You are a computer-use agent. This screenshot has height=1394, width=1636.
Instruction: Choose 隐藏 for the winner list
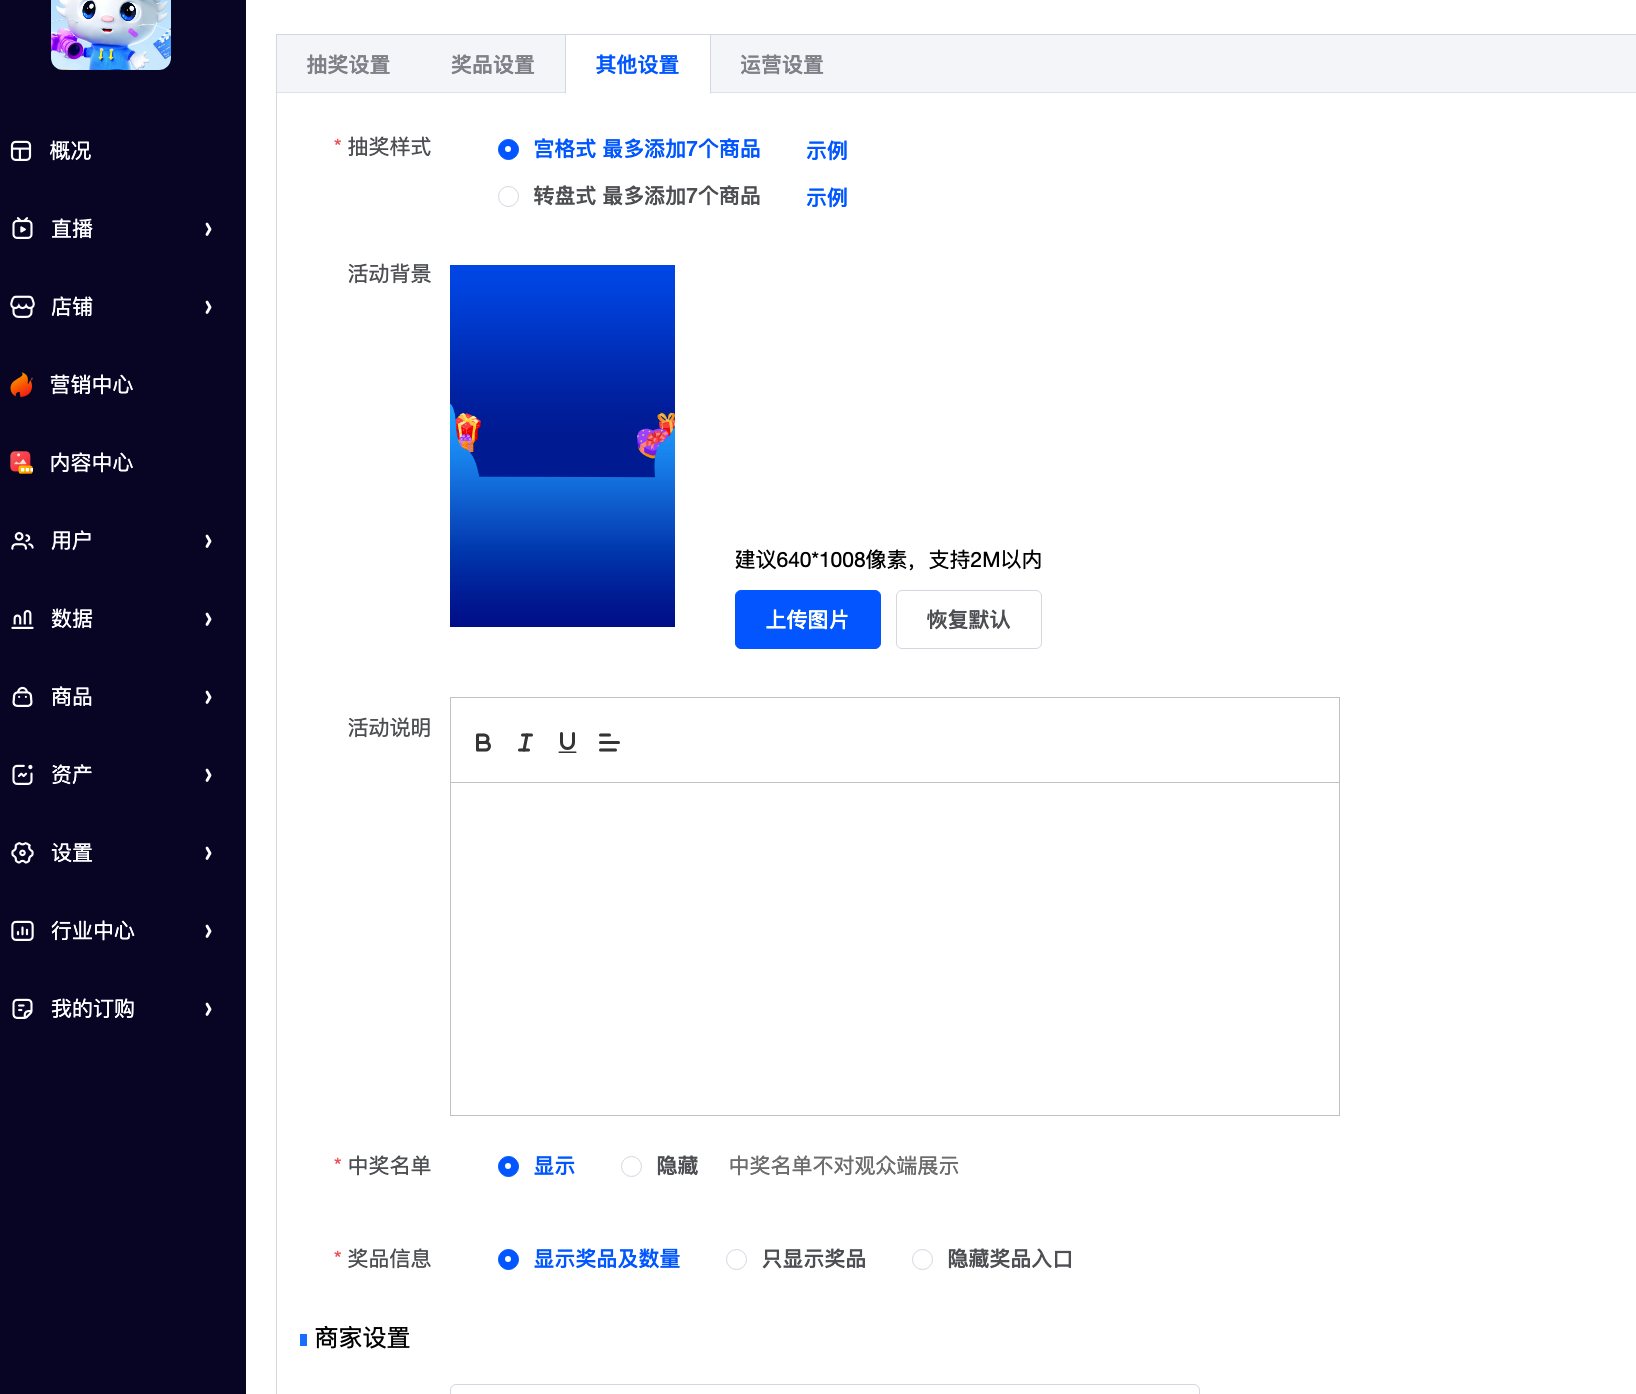(632, 1167)
